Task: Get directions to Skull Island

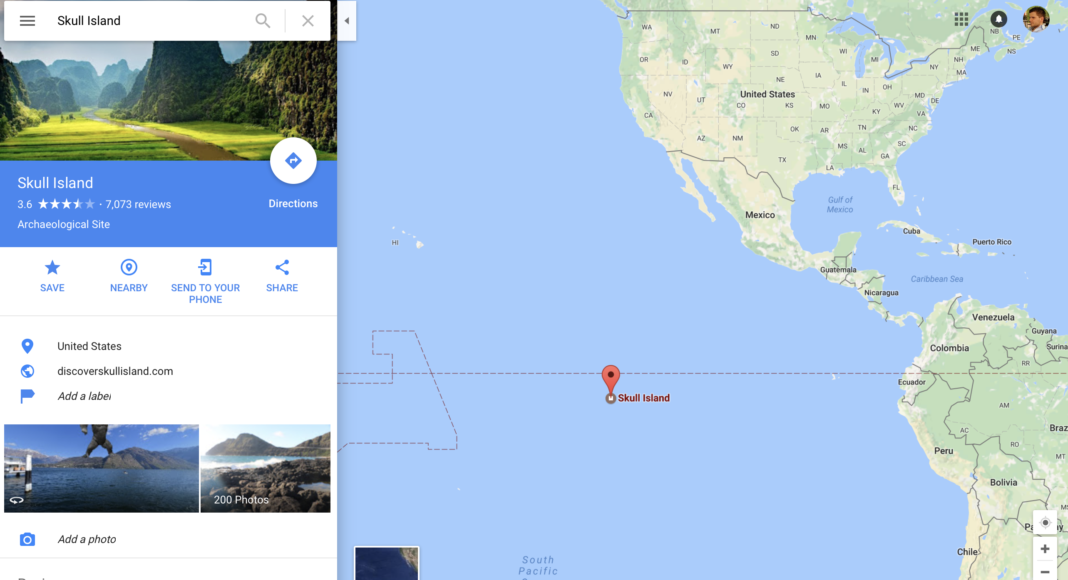Action: coord(293,161)
